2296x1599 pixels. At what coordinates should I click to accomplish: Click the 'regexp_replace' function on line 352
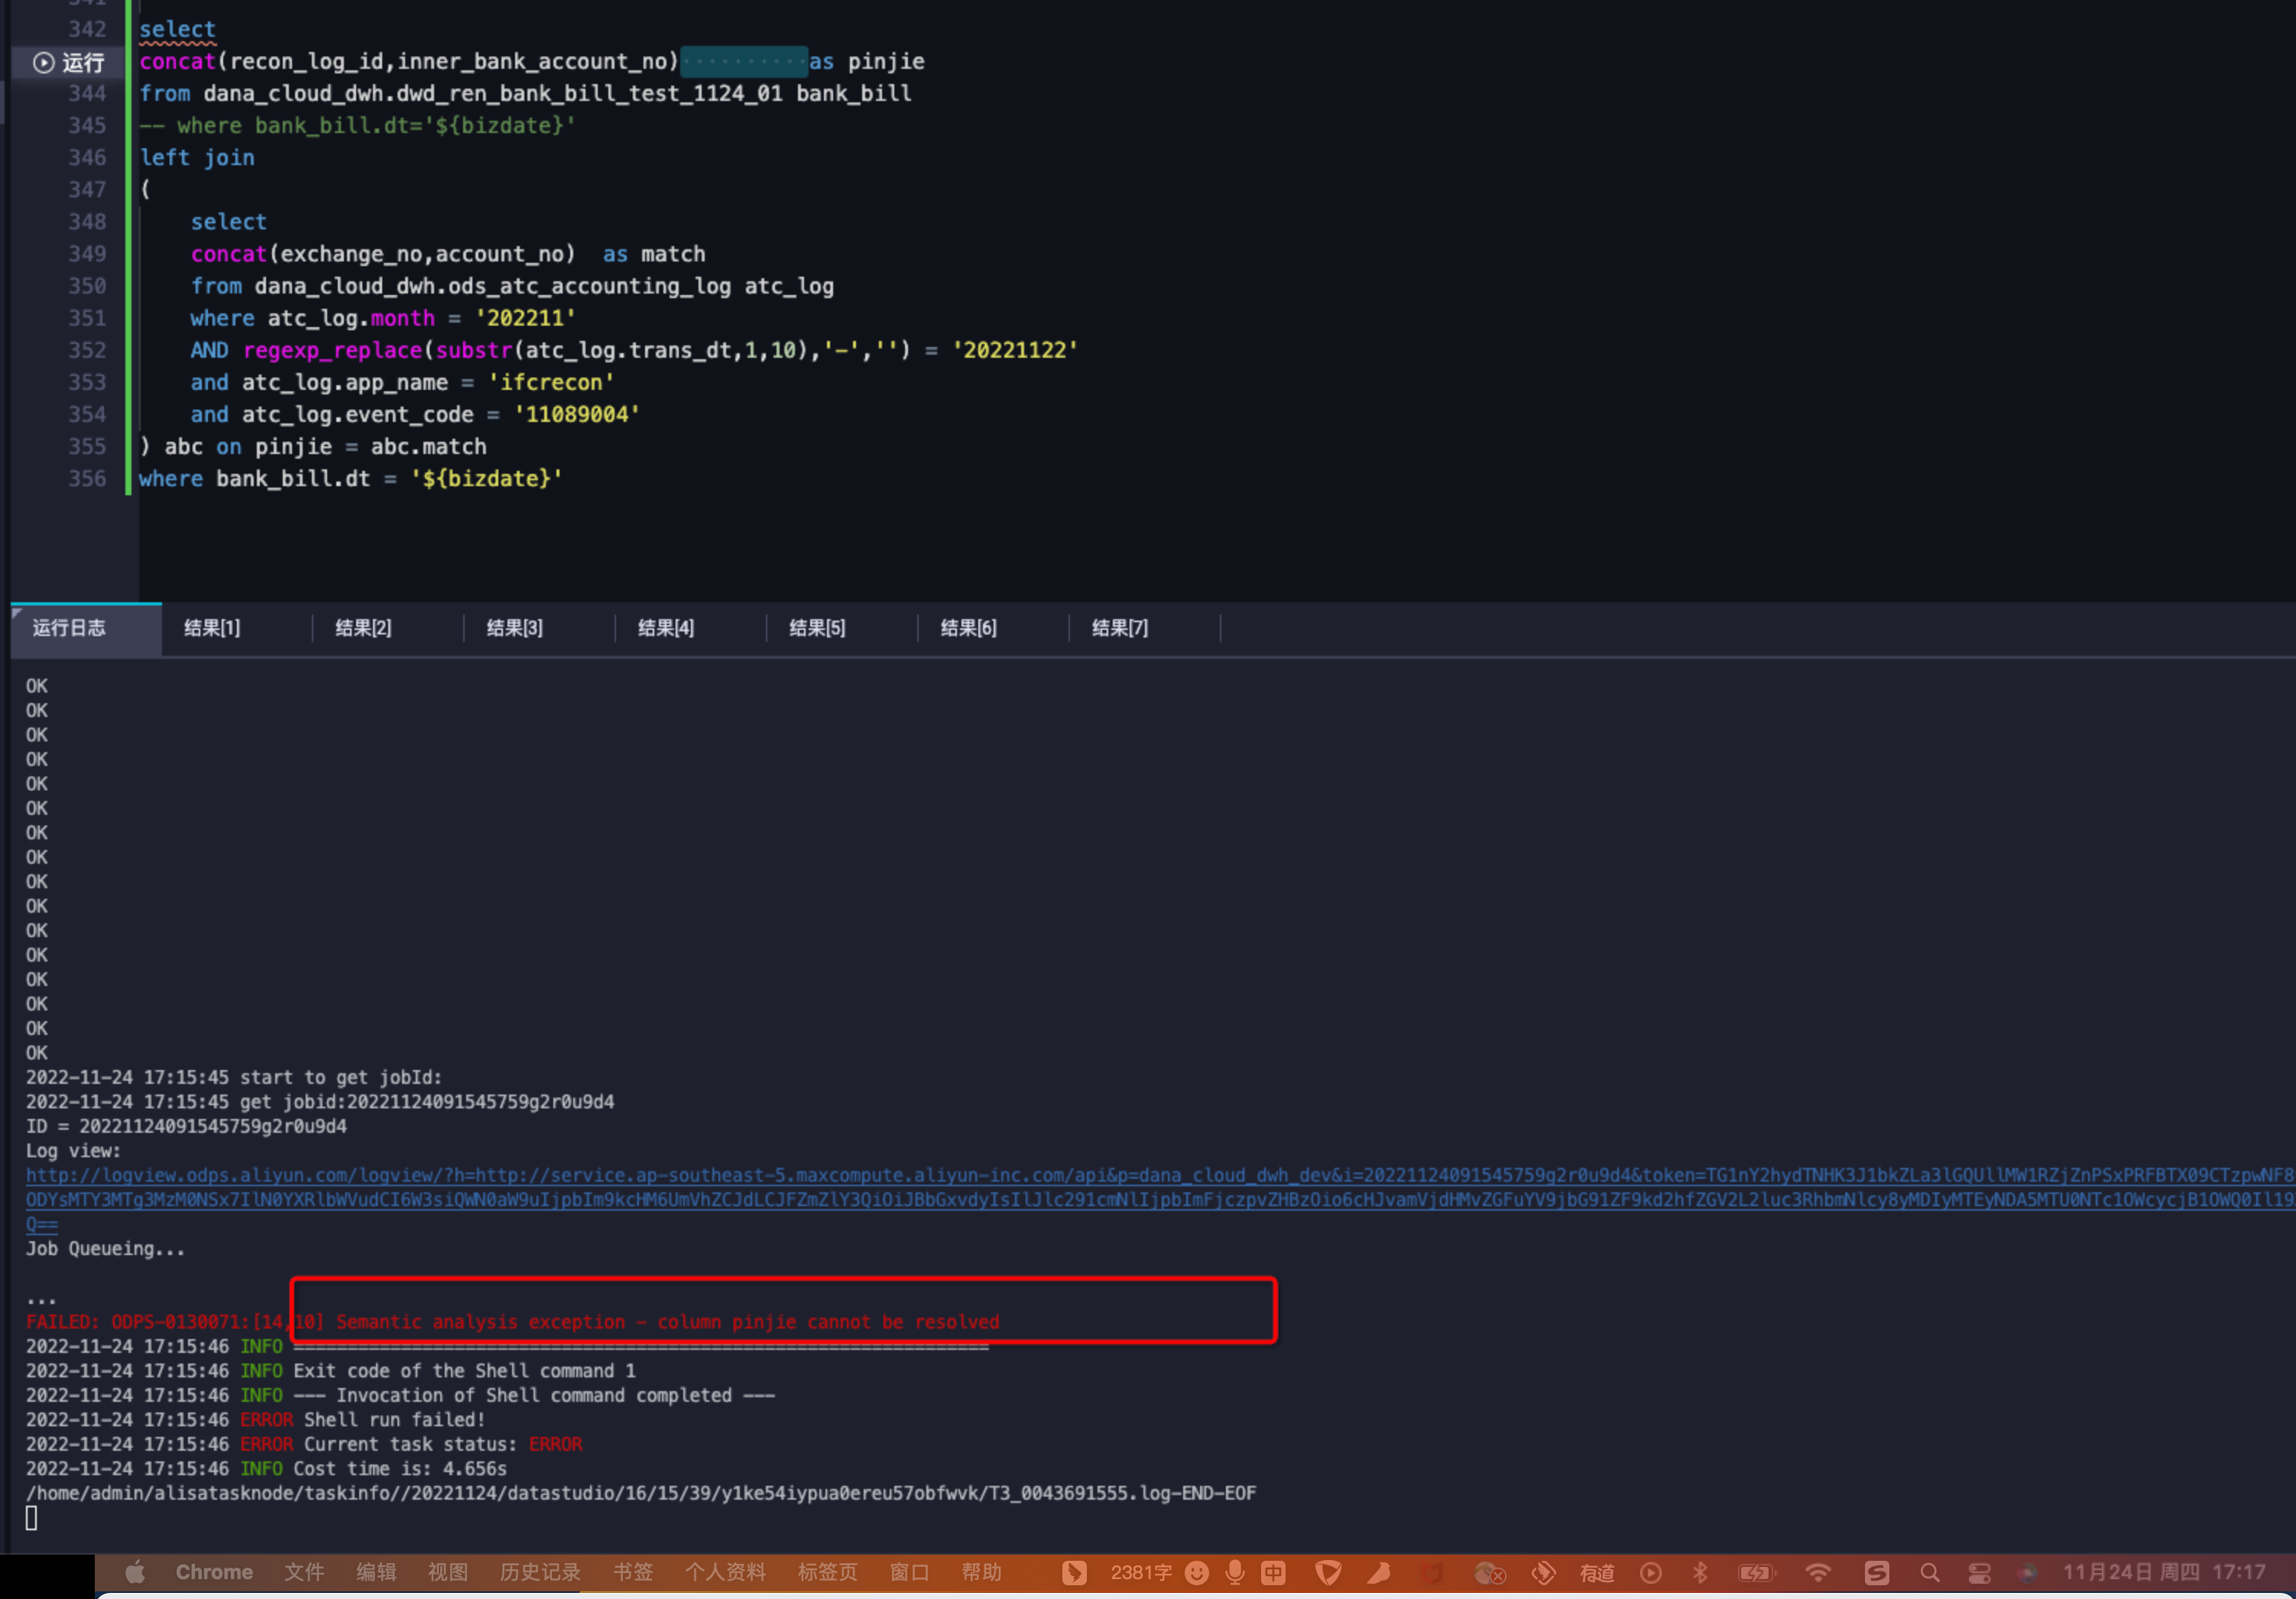(x=333, y=350)
